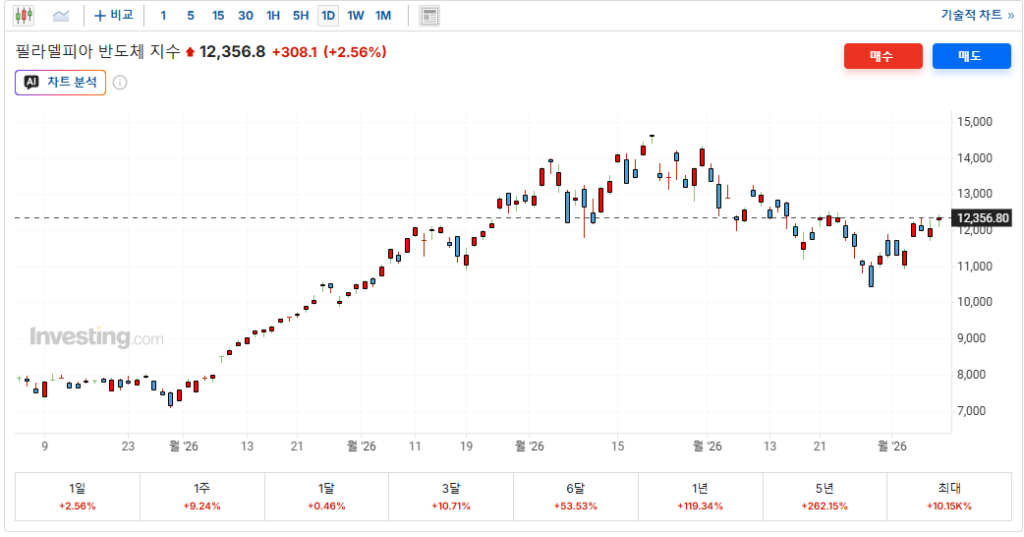Choose the 15 minute interval
The height and width of the screenshot is (537, 1024).
click(x=218, y=16)
